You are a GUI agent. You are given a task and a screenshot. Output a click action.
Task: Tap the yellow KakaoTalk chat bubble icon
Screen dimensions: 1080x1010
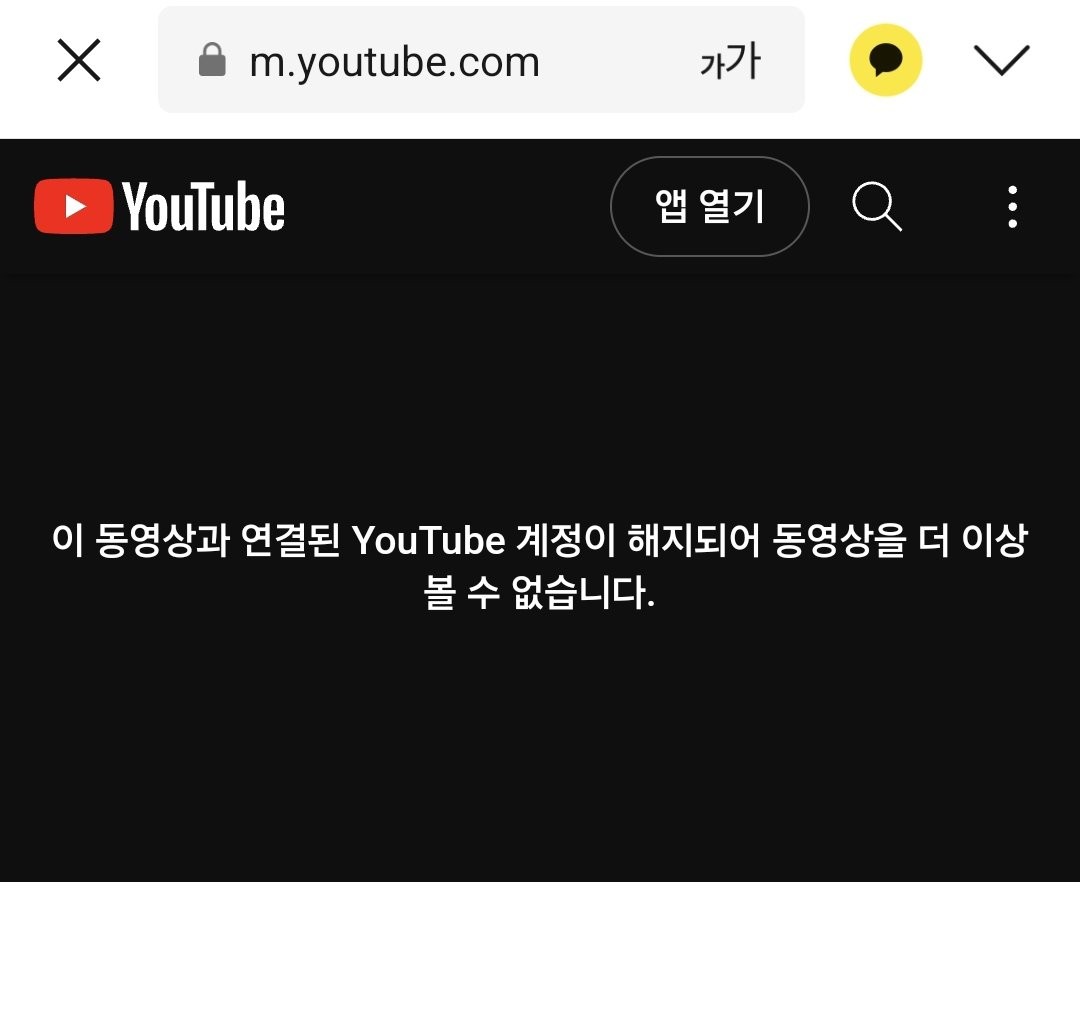[x=885, y=60]
